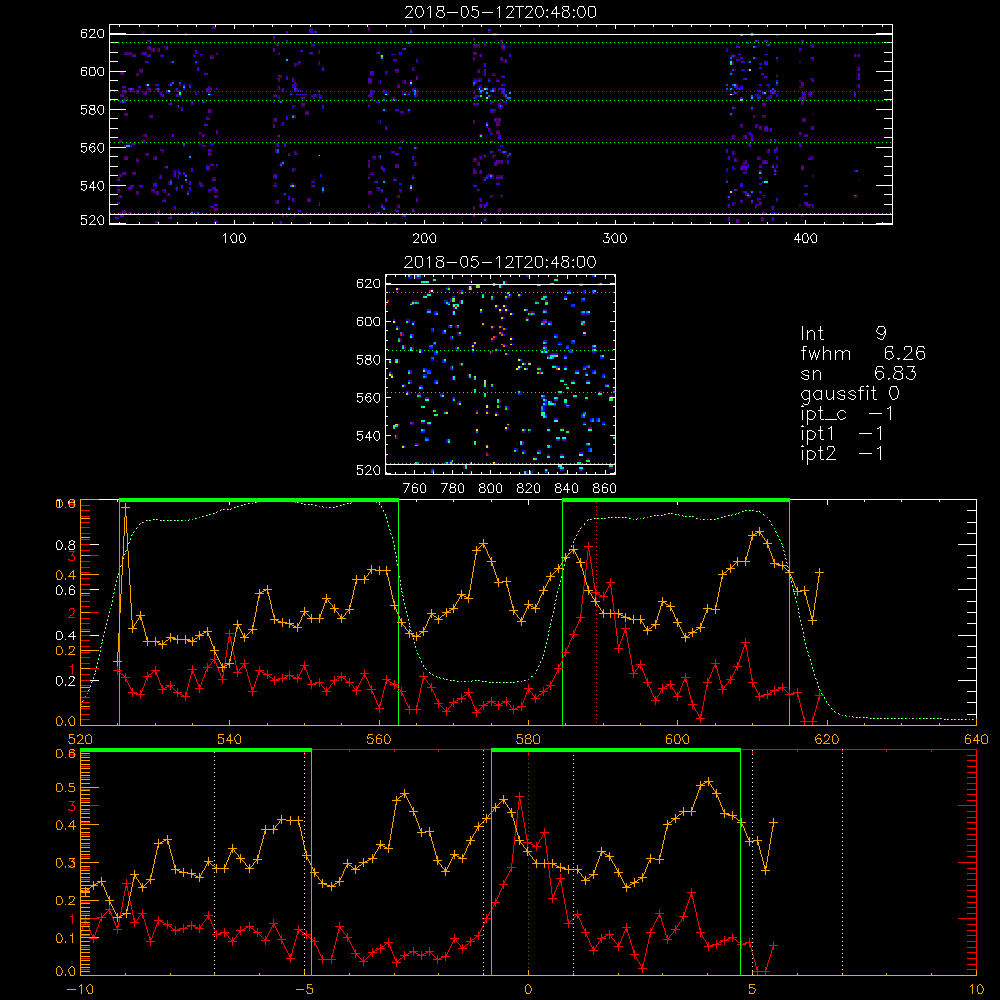The height and width of the screenshot is (1000, 1000).
Task: Click x-axis label 400 on top plot
Action: [805, 239]
